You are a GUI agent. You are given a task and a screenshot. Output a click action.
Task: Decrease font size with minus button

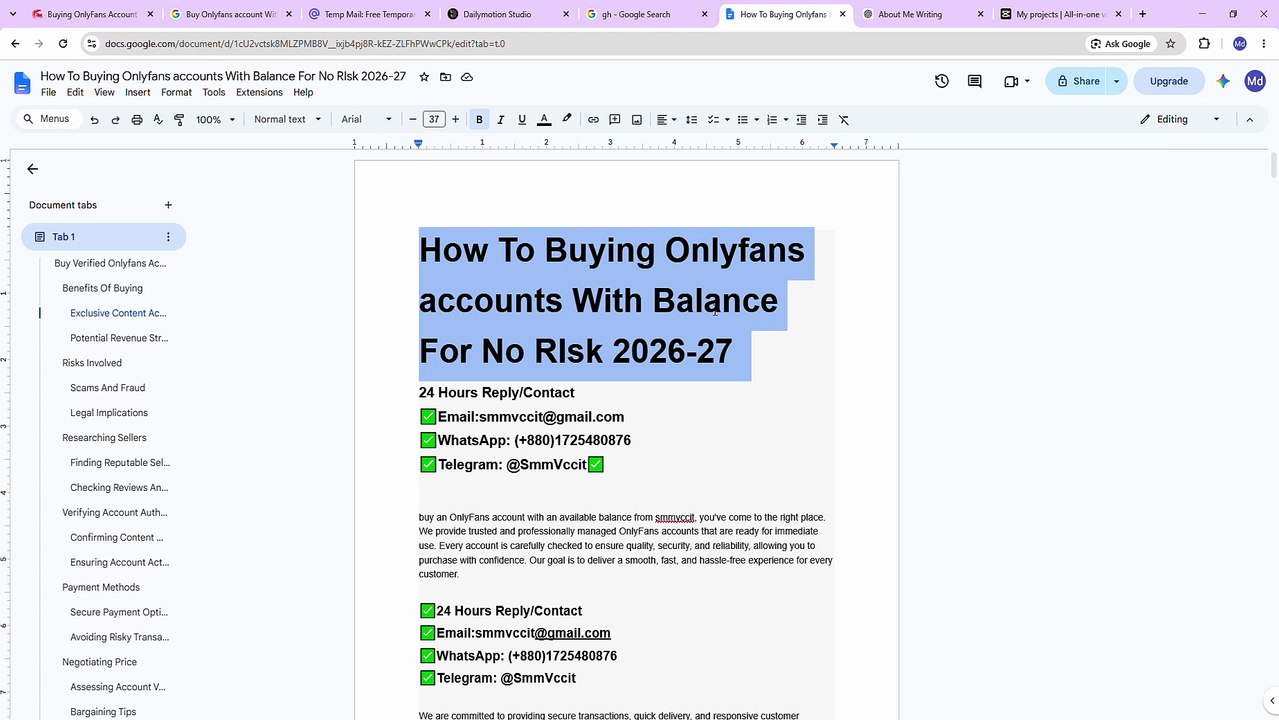(x=413, y=119)
